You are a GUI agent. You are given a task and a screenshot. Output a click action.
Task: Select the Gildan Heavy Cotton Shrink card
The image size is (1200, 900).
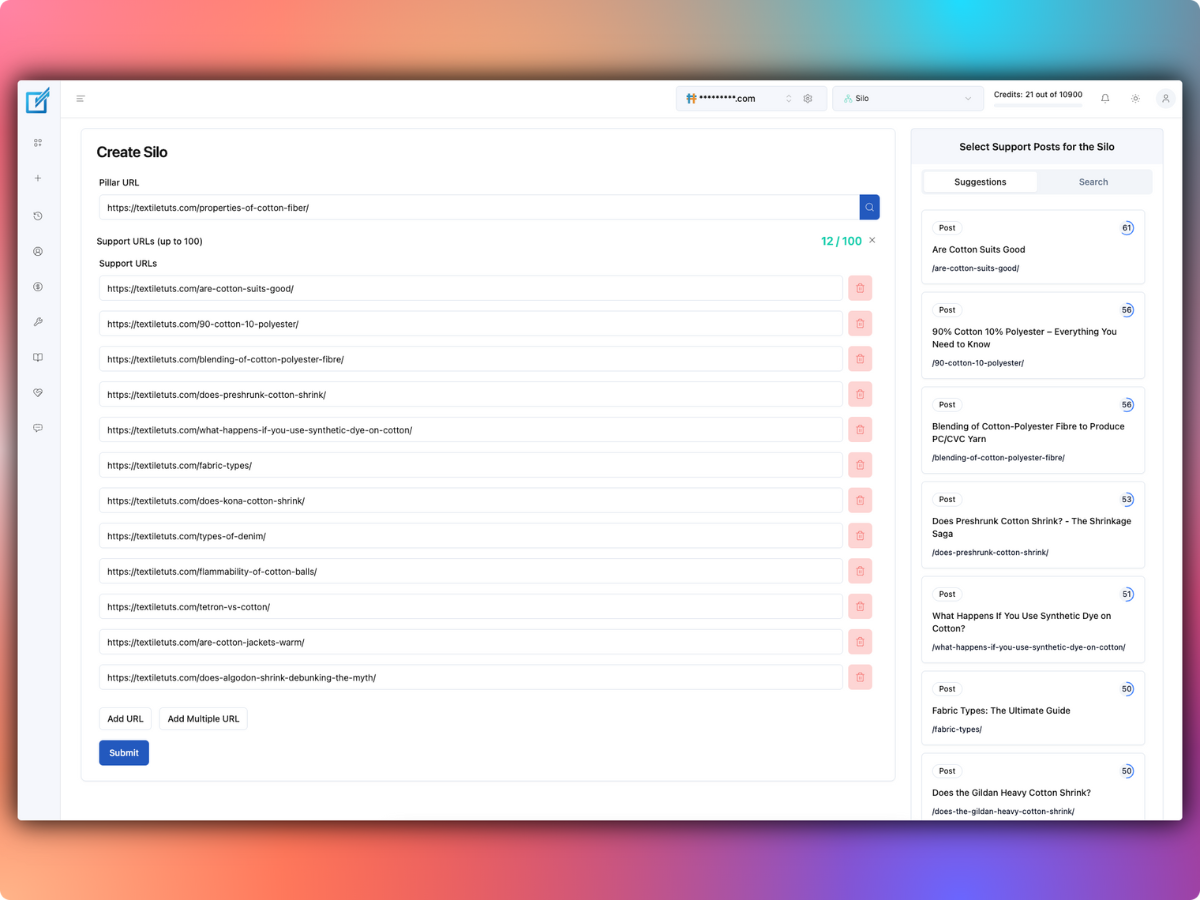coord(1033,787)
